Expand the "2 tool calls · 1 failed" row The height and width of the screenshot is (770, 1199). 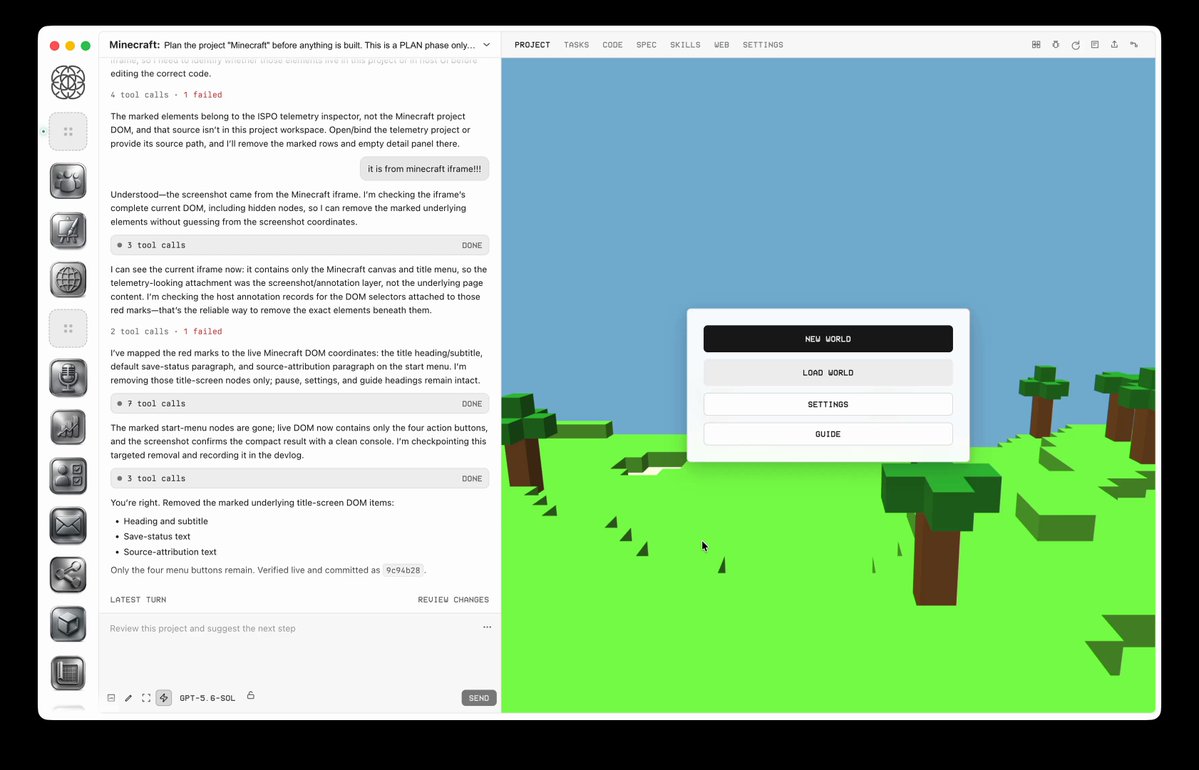coord(166,331)
